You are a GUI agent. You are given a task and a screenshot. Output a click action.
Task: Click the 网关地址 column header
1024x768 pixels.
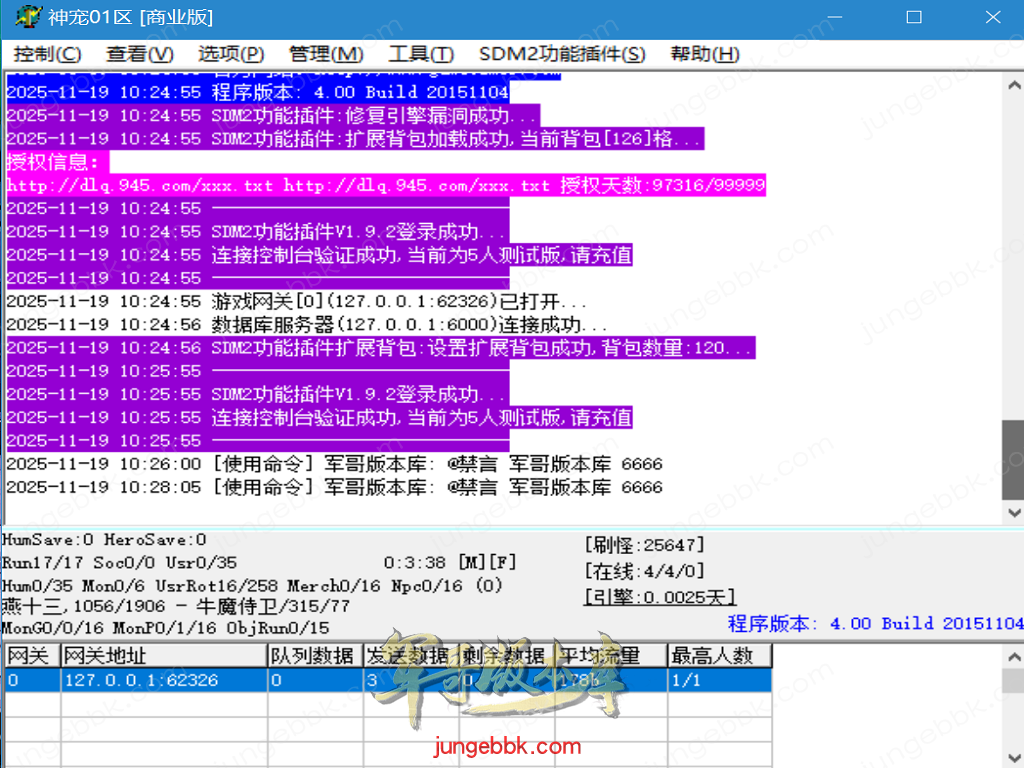click(163, 656)
